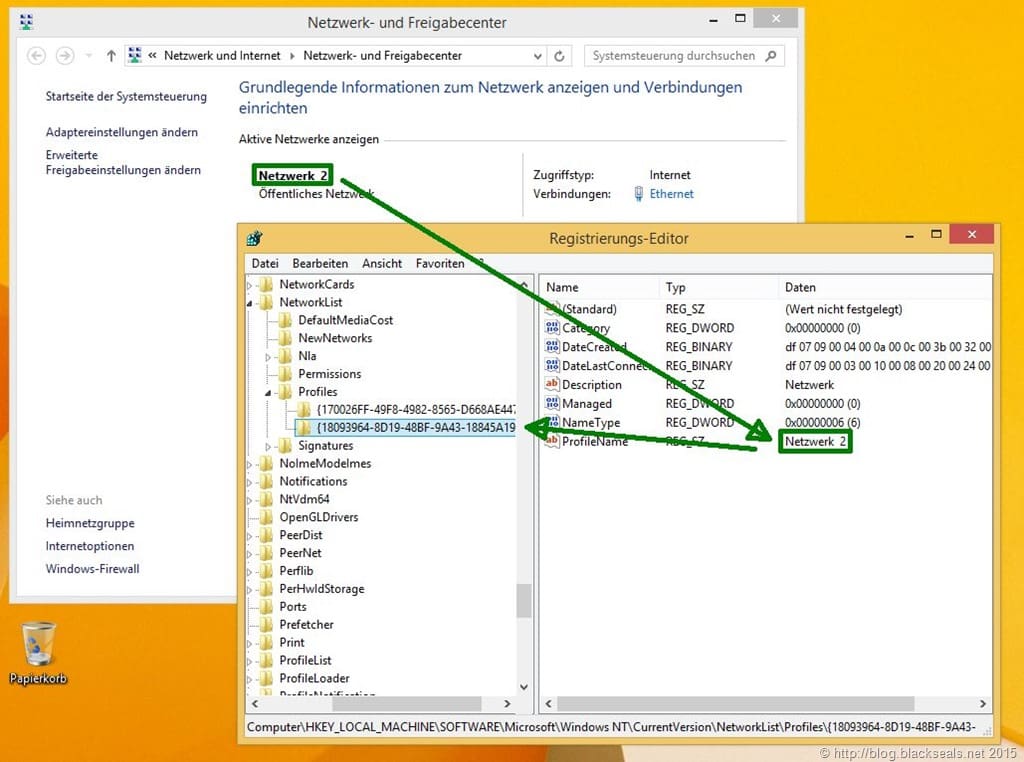
Task: Click the DateCreated binary value icon
Action: pos(552,347)
